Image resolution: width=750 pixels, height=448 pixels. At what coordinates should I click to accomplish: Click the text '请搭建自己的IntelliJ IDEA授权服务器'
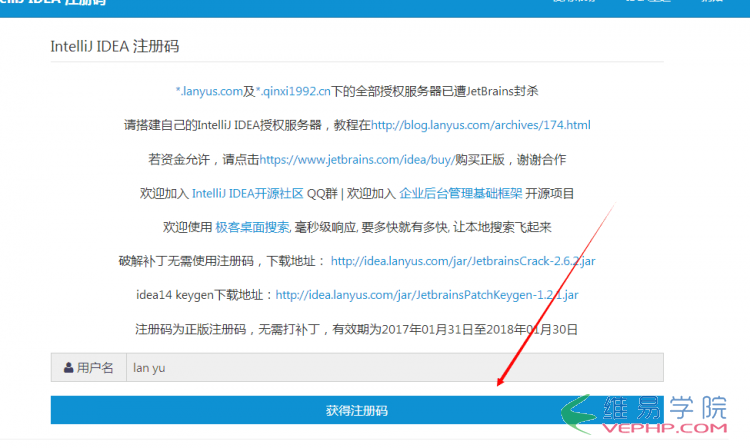tap(222, 125)
